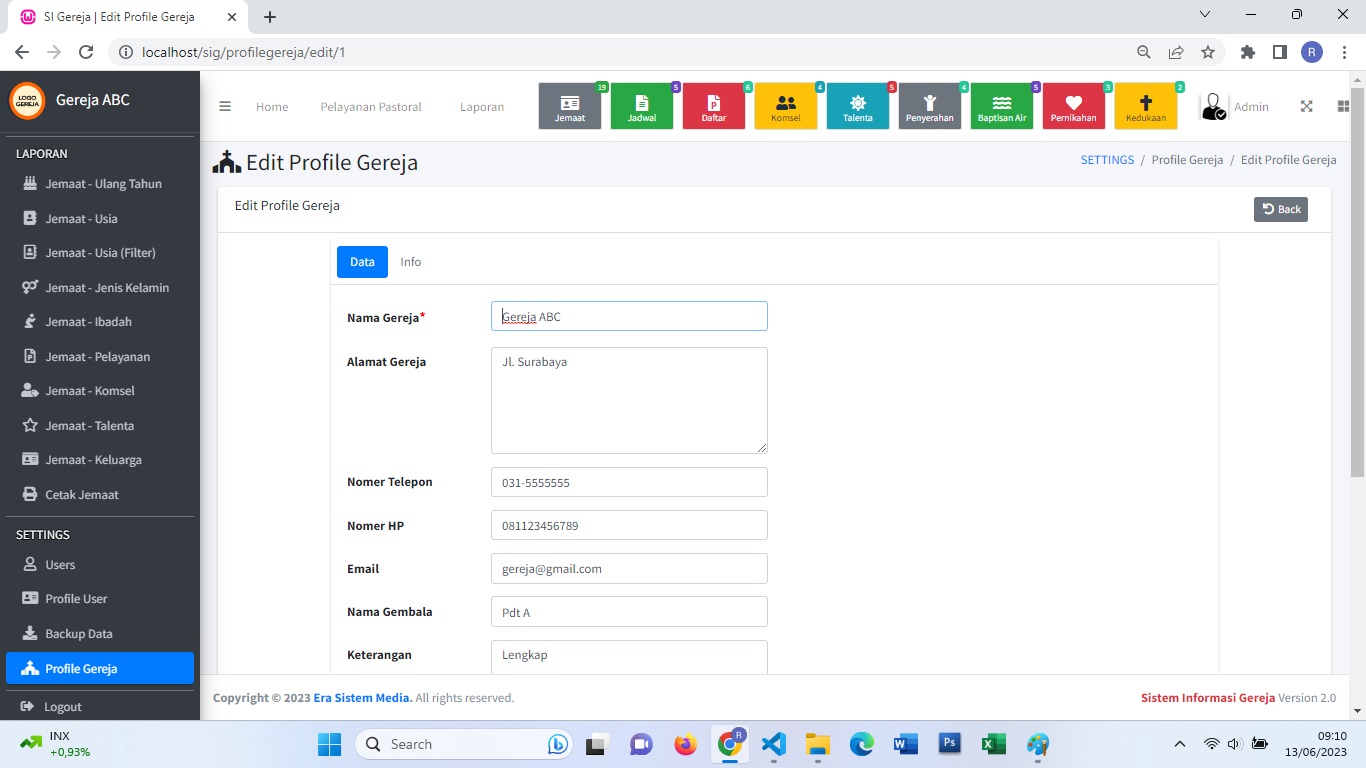This screenshot has height=768, width=1366.
Task: Open the Talenta shortcut tile
Action: (858, 106)
